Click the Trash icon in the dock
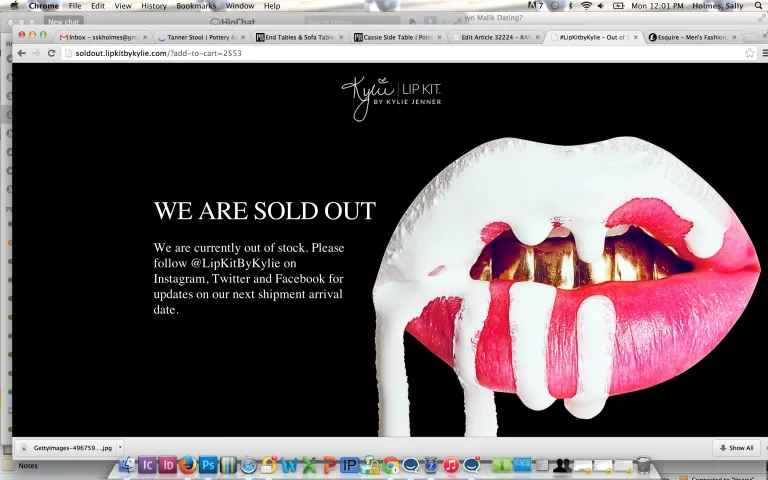Image resolution: width=768 pixels, height=480 pixels. 643,464
